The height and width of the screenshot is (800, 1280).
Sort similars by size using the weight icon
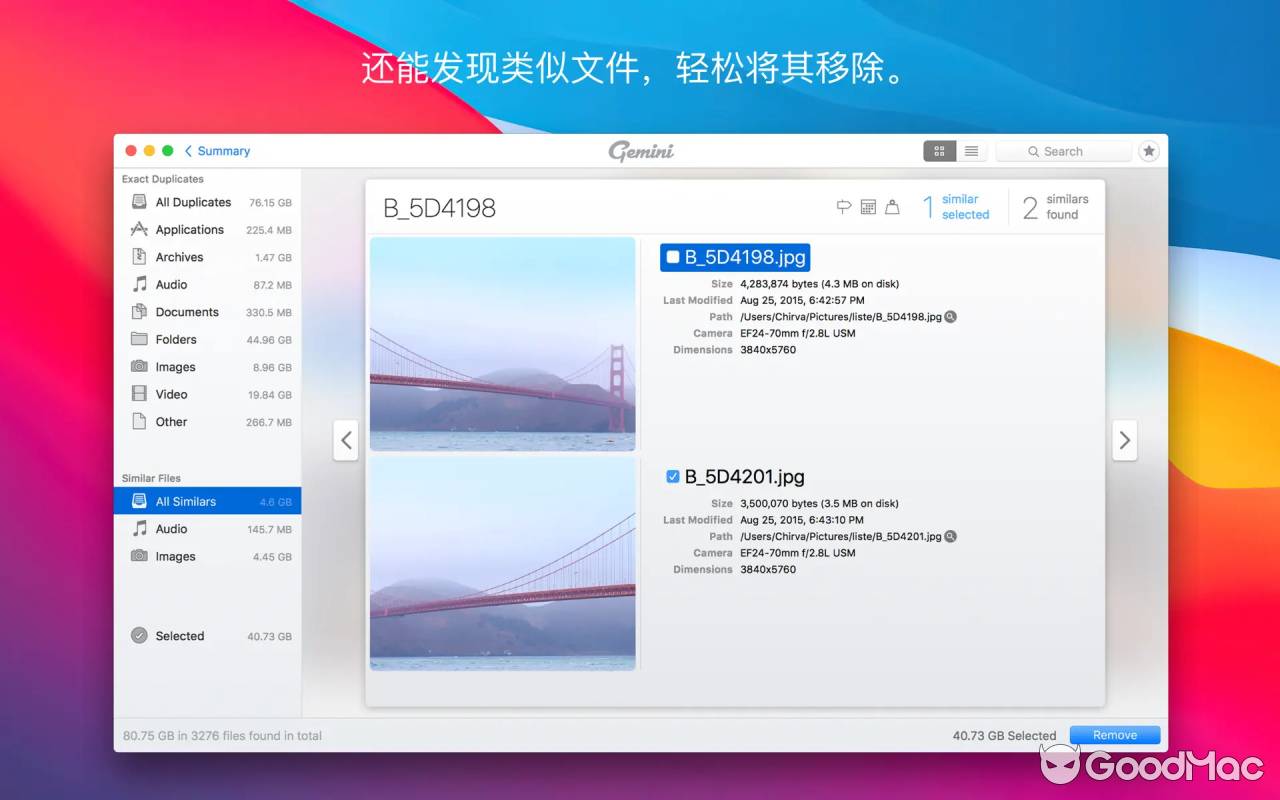(x=893, y=207)
